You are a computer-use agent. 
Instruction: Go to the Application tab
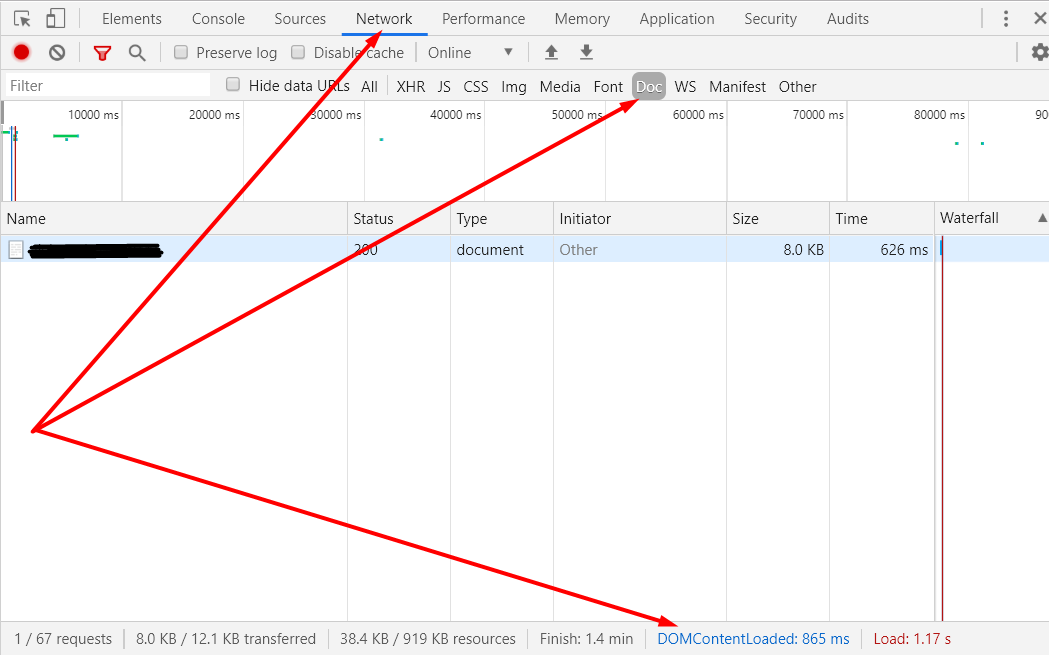(676, 19)
